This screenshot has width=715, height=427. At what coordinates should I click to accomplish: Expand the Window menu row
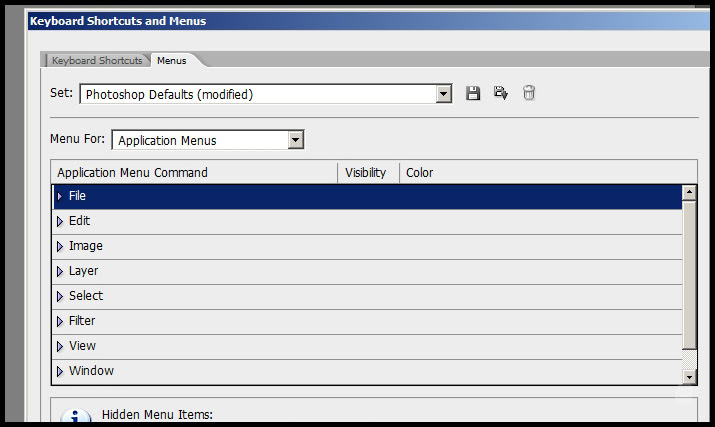[60, 371]
